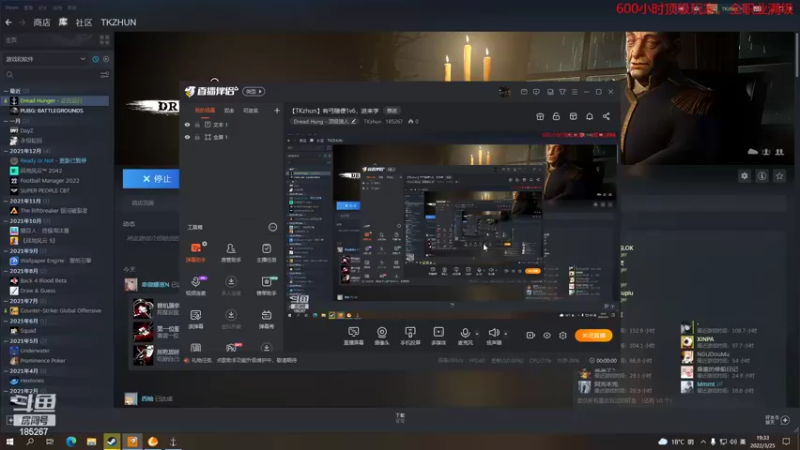Favorite the game with star icon

pos(779,176)
